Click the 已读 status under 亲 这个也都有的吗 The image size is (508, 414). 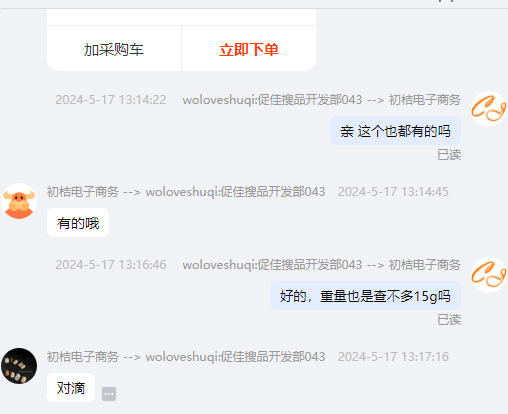(449, 155)
